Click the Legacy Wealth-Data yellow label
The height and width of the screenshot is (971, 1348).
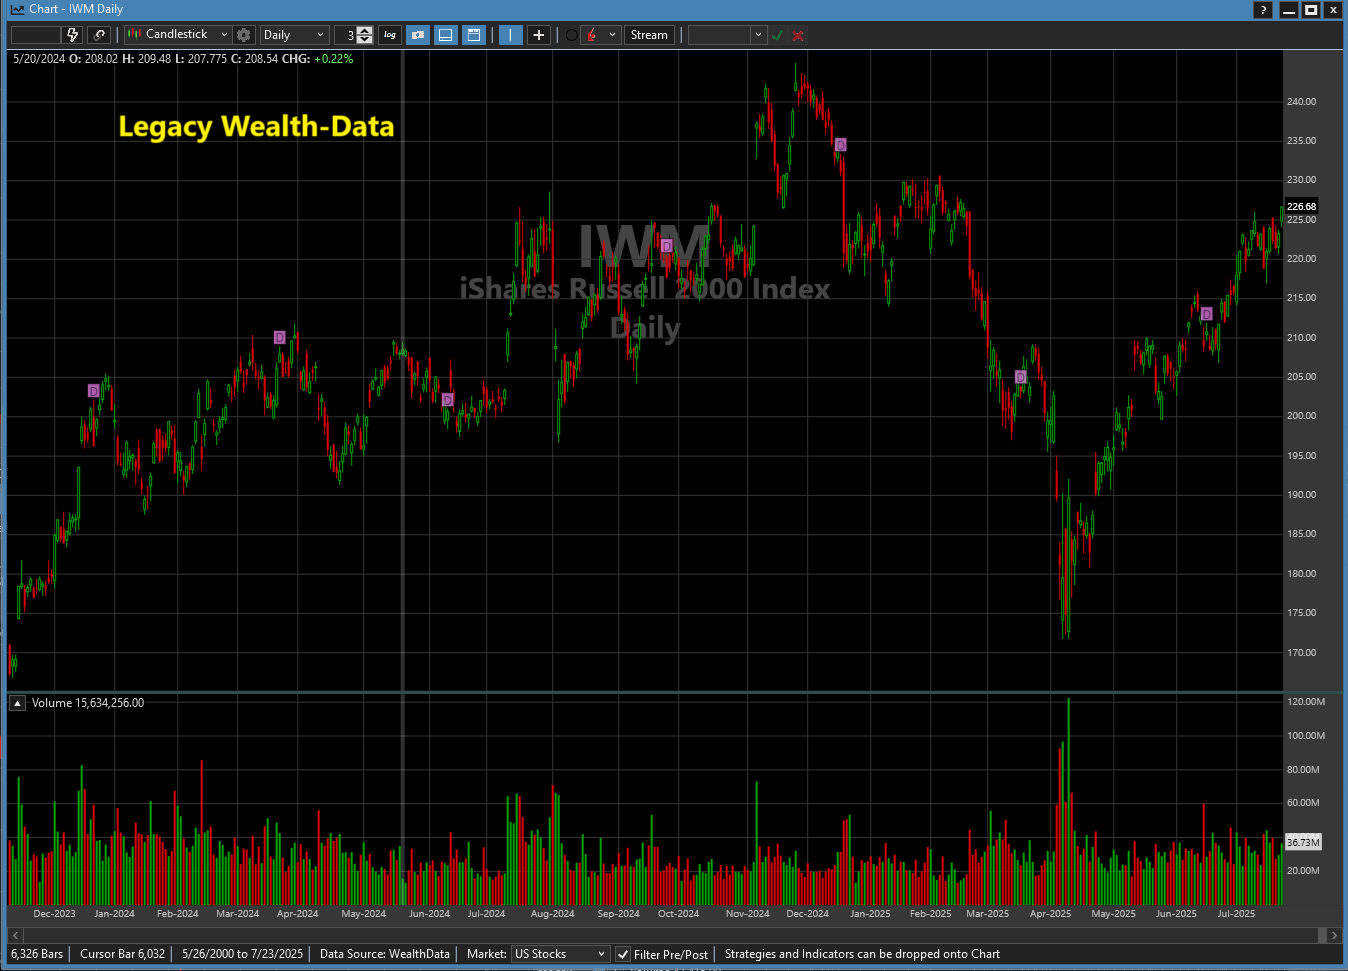click(x=256, y=127)
